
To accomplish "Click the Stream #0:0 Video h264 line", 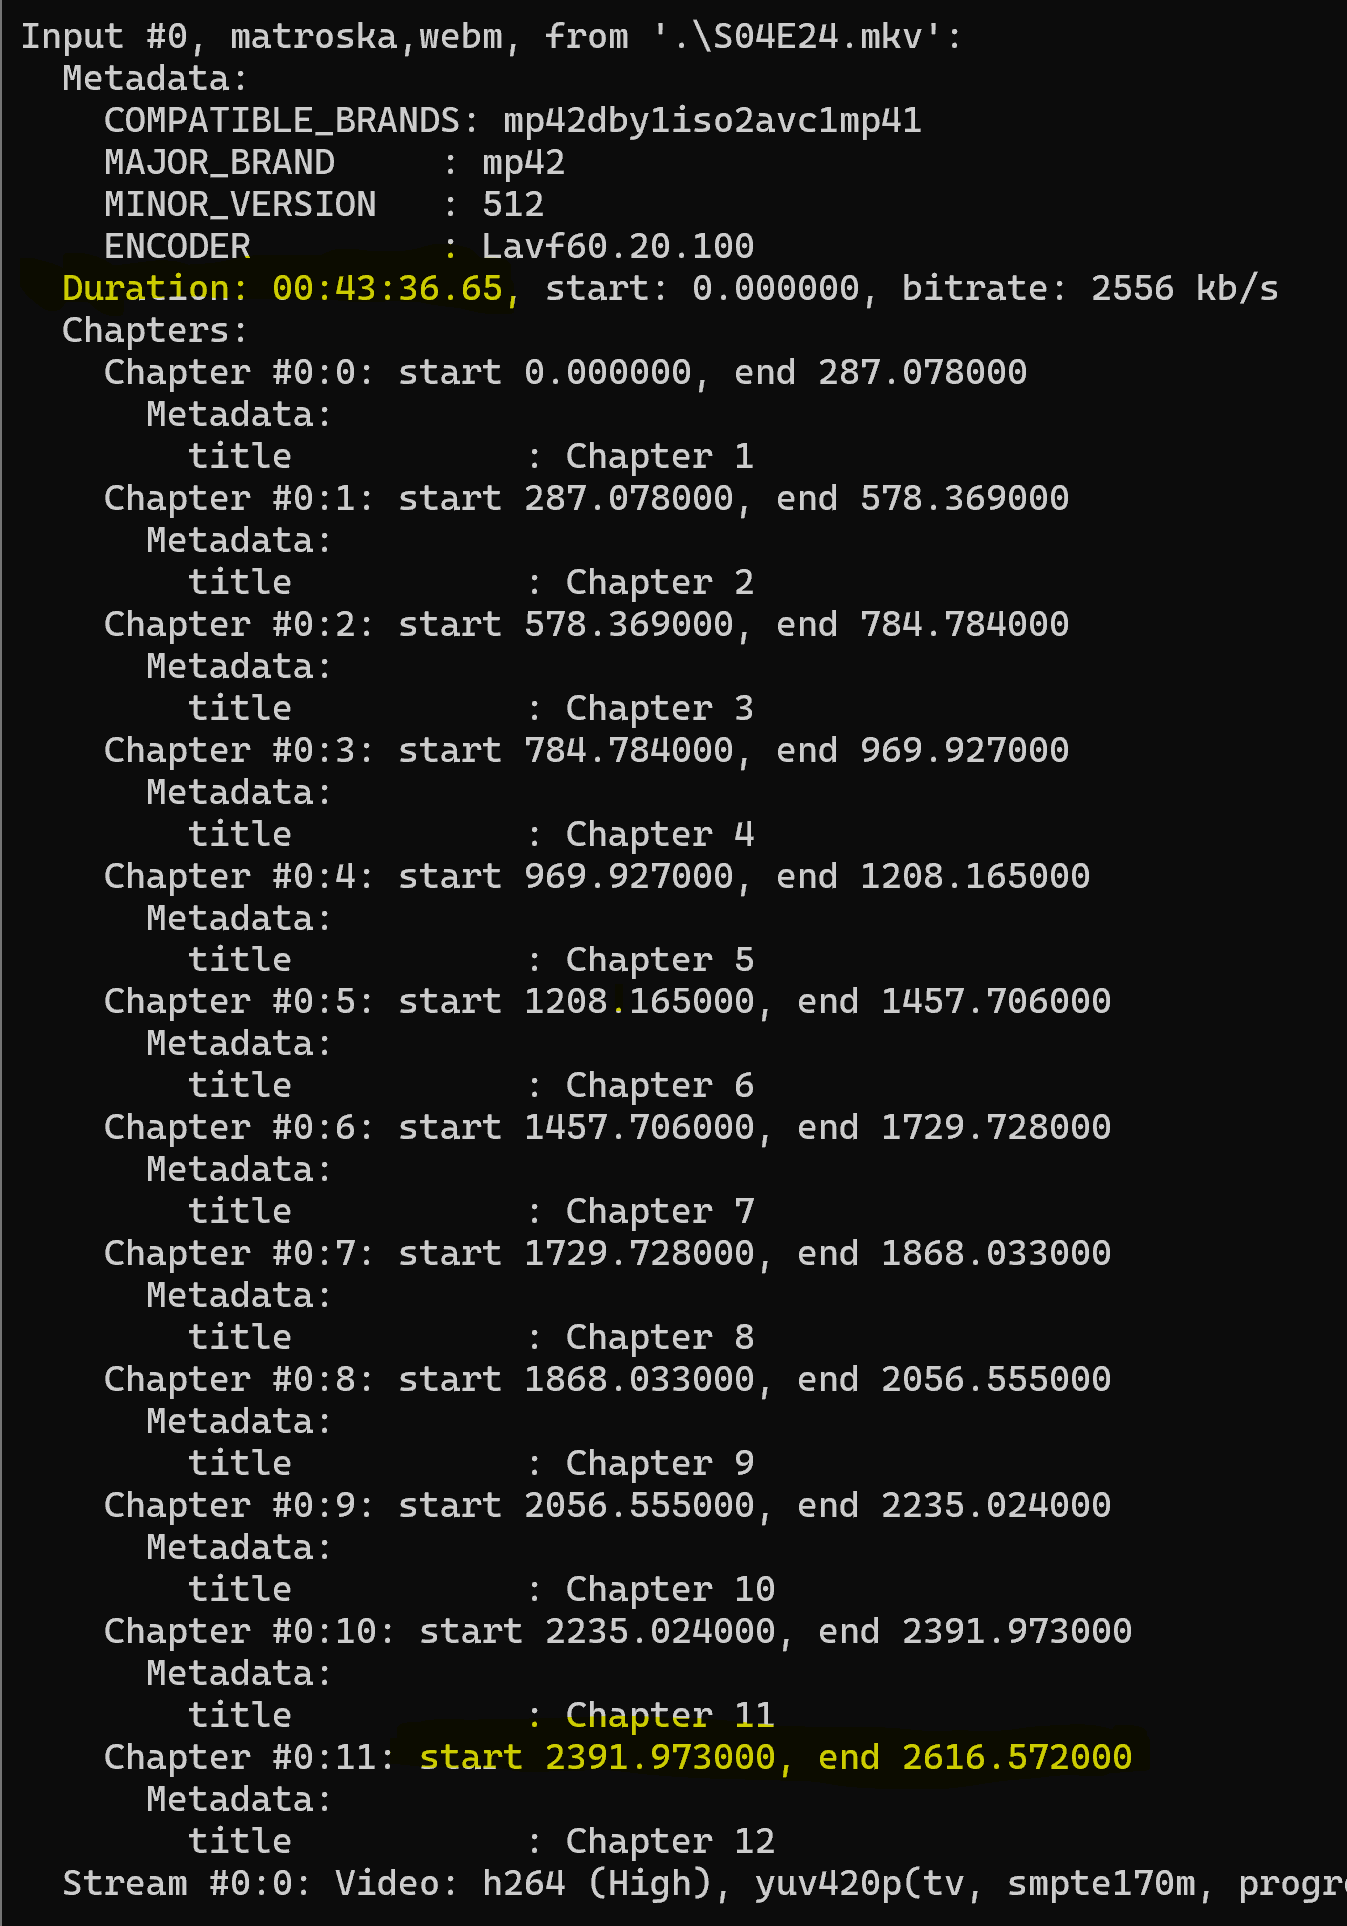I will click(x=704, y=1883).
